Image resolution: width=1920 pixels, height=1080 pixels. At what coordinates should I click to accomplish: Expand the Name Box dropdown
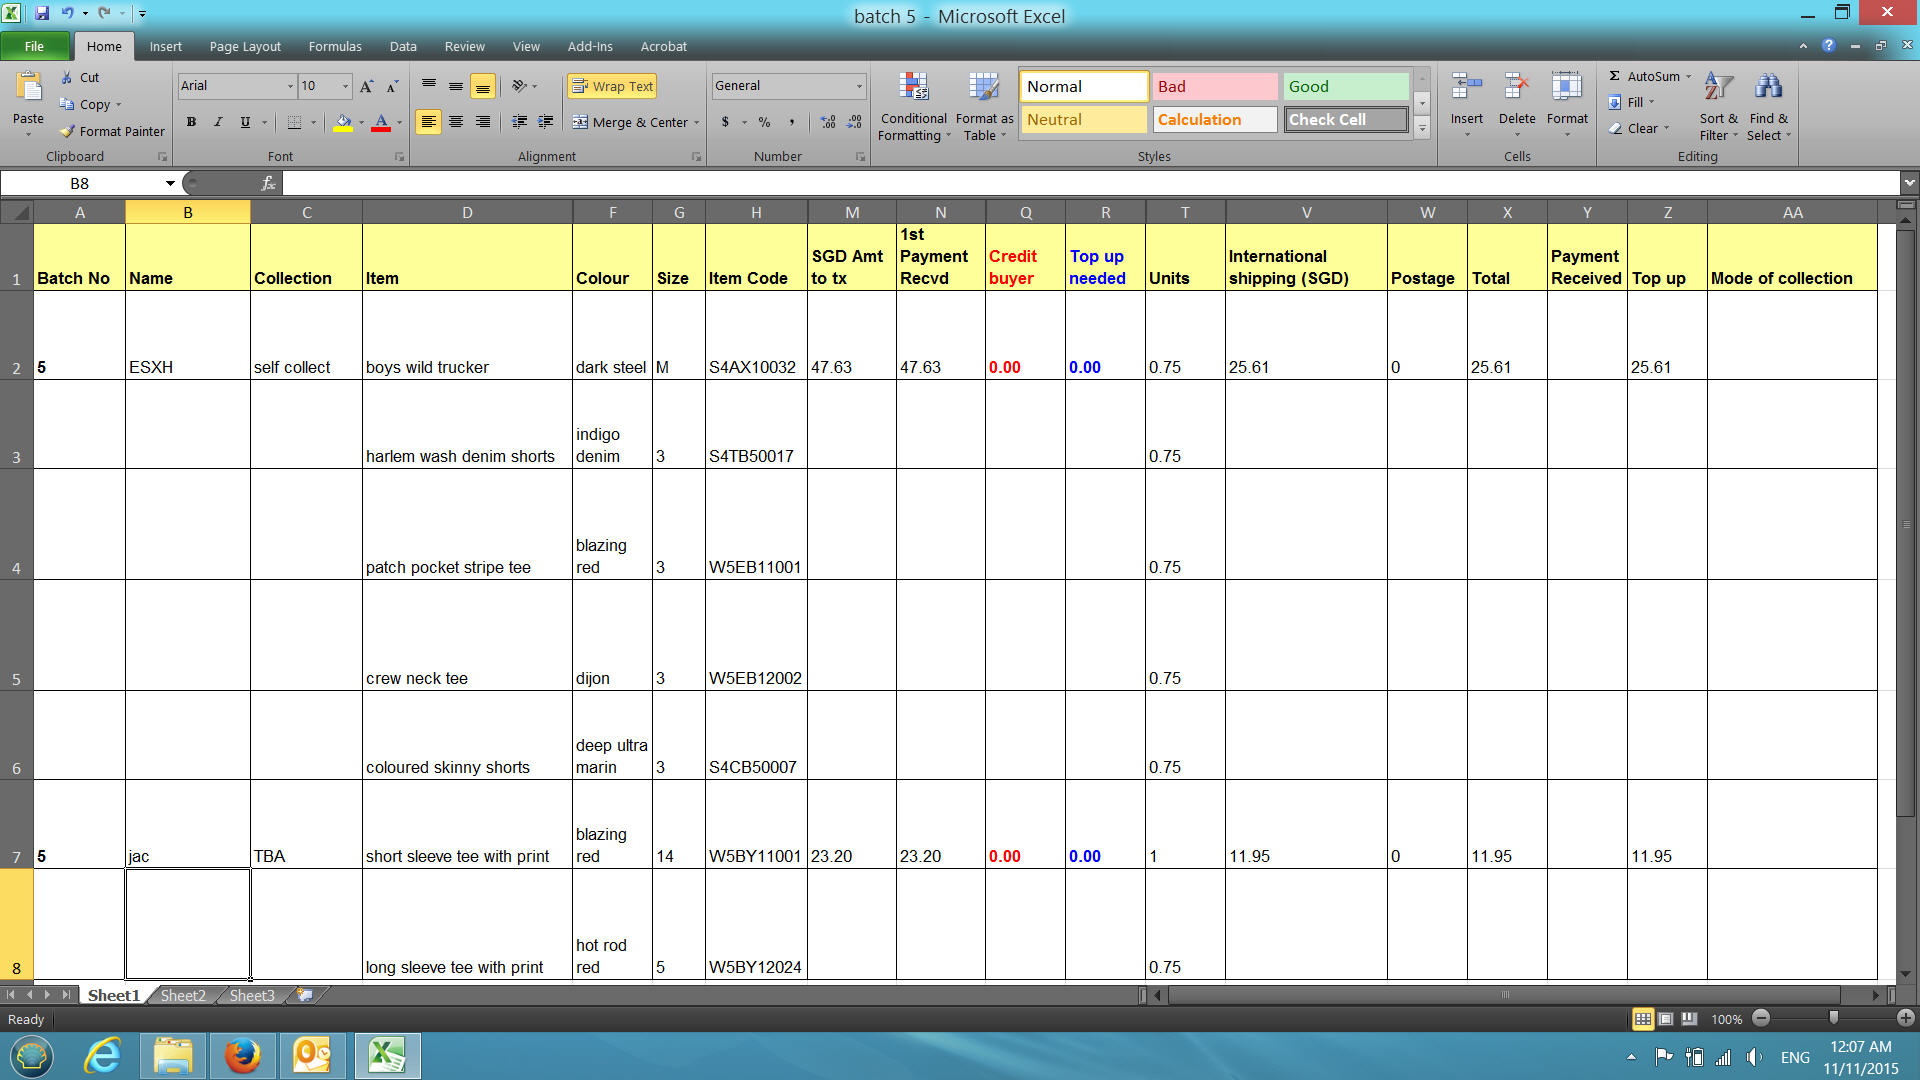tap(170, 183)
